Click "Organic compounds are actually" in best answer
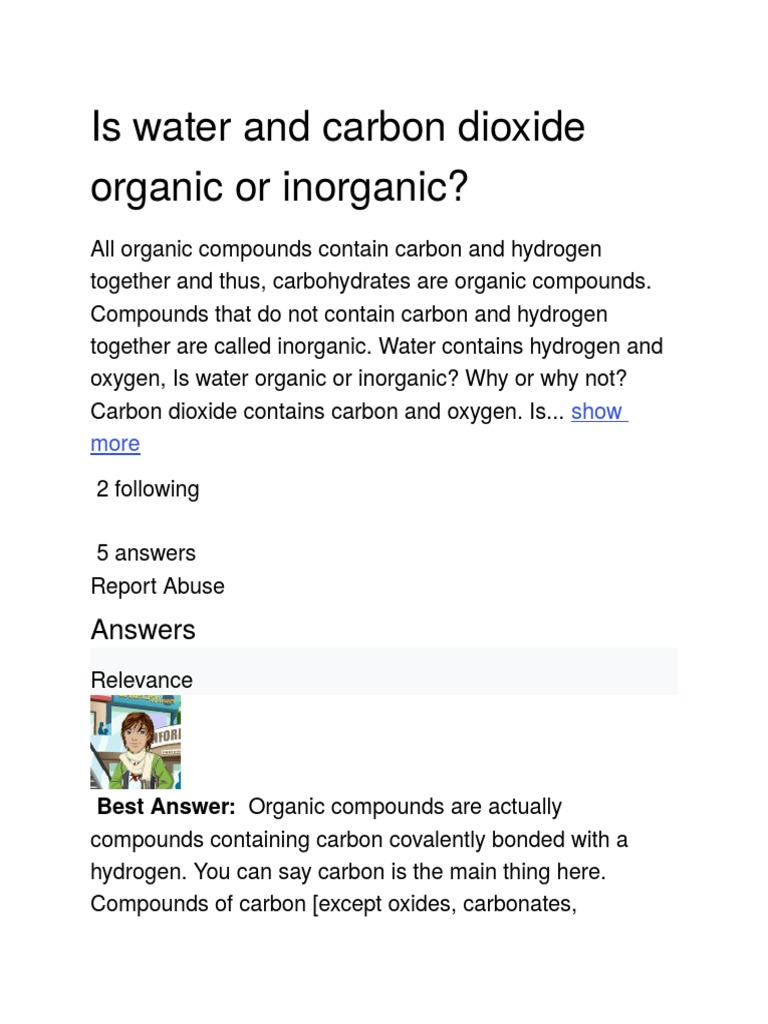The image size is (768, 1024). (405, 807)
